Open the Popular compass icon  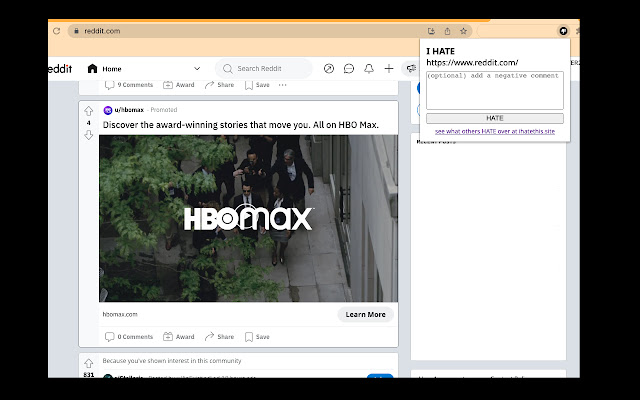click(329, 69)
